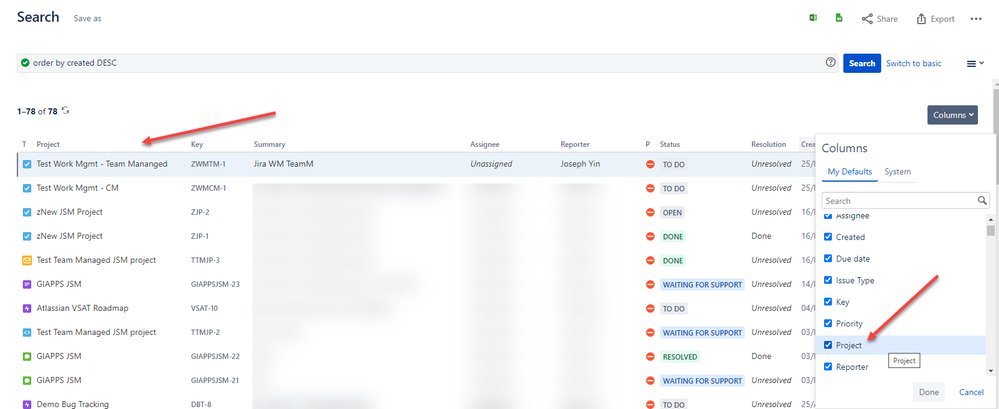
Task: Sort by Status column header
Action: click(670, 145)
